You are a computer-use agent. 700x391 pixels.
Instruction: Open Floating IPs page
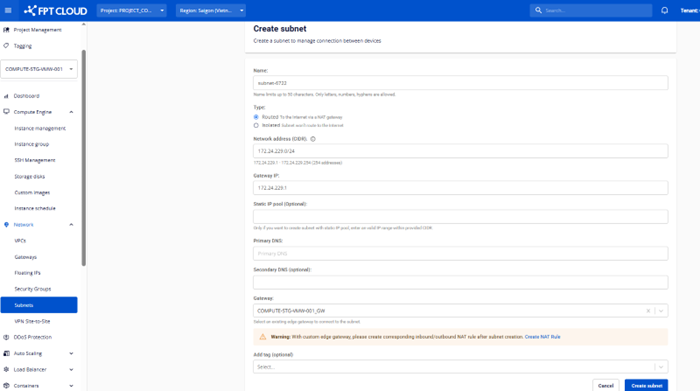pos(27,273)
